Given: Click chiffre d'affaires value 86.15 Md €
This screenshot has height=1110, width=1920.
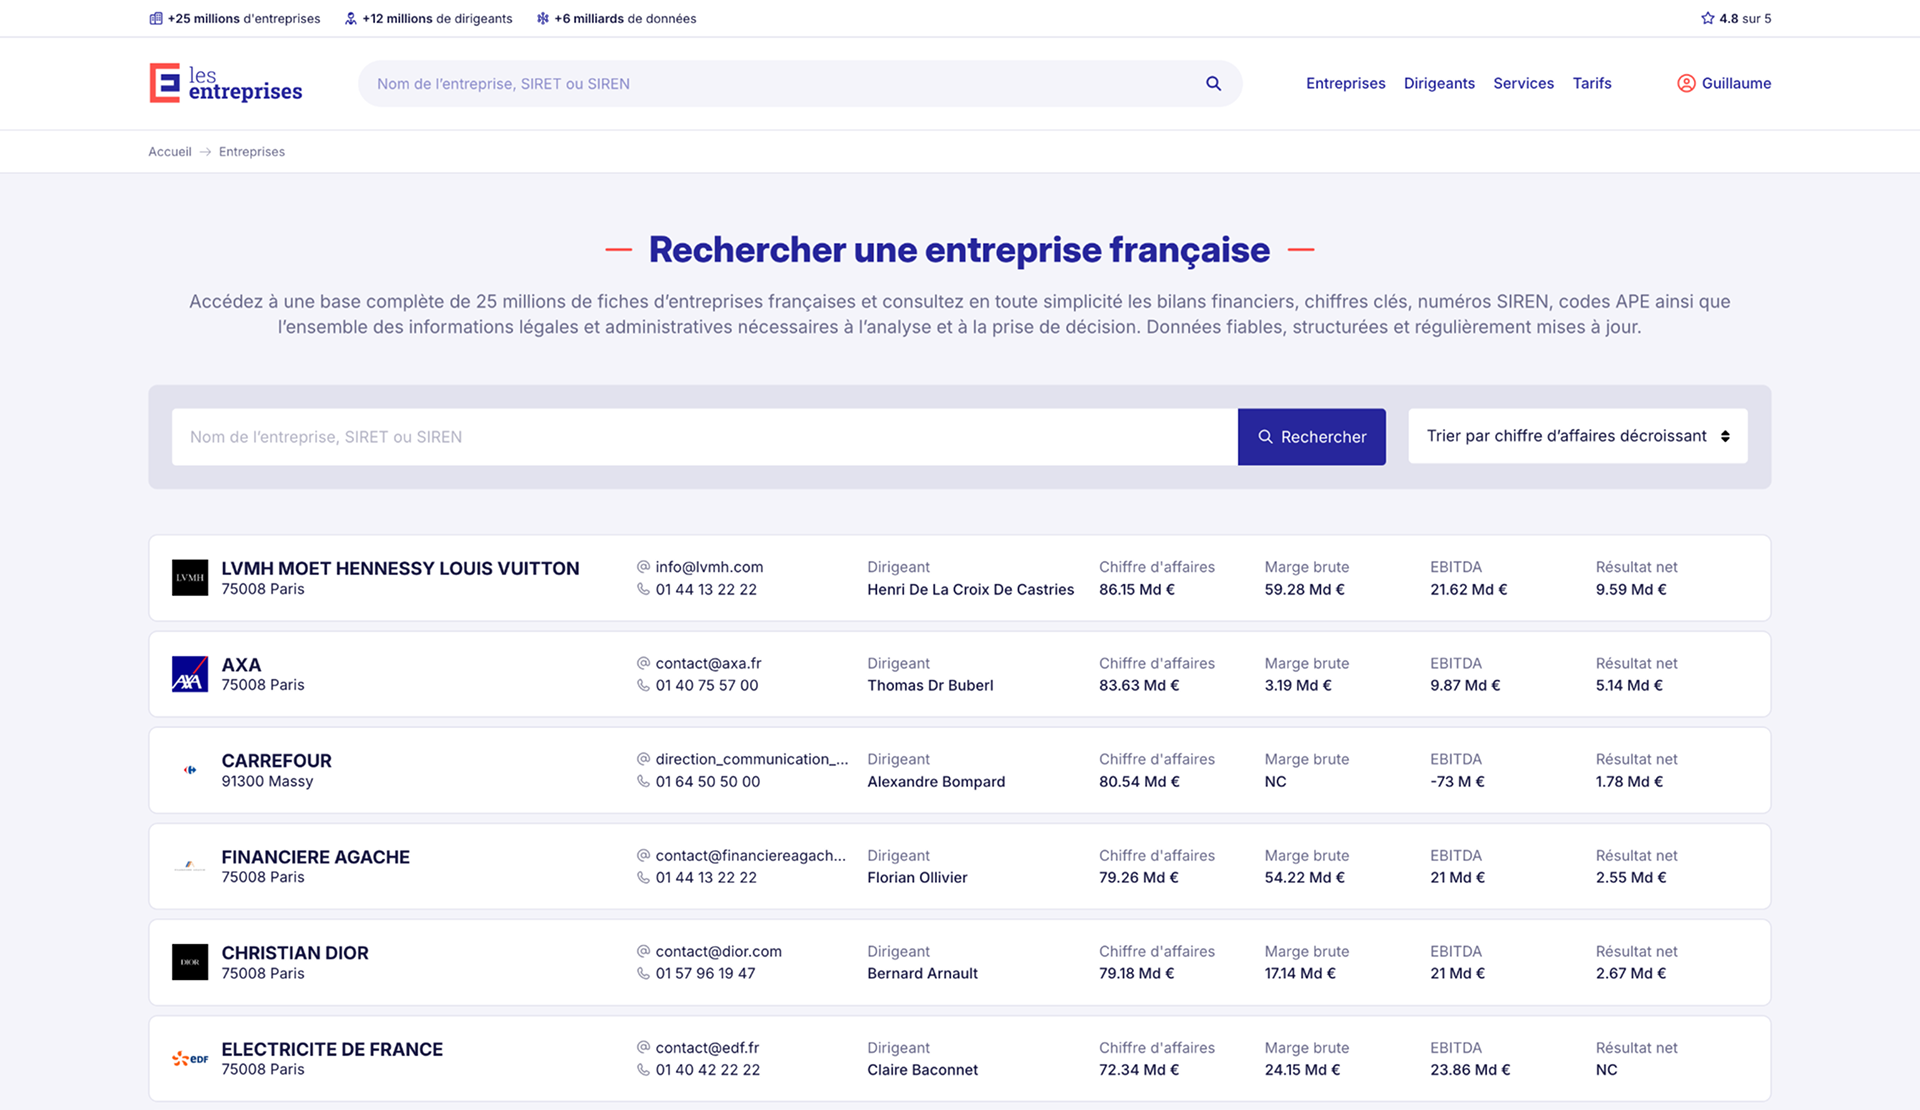Looking at the screenshot, I should coord(1137,590).
